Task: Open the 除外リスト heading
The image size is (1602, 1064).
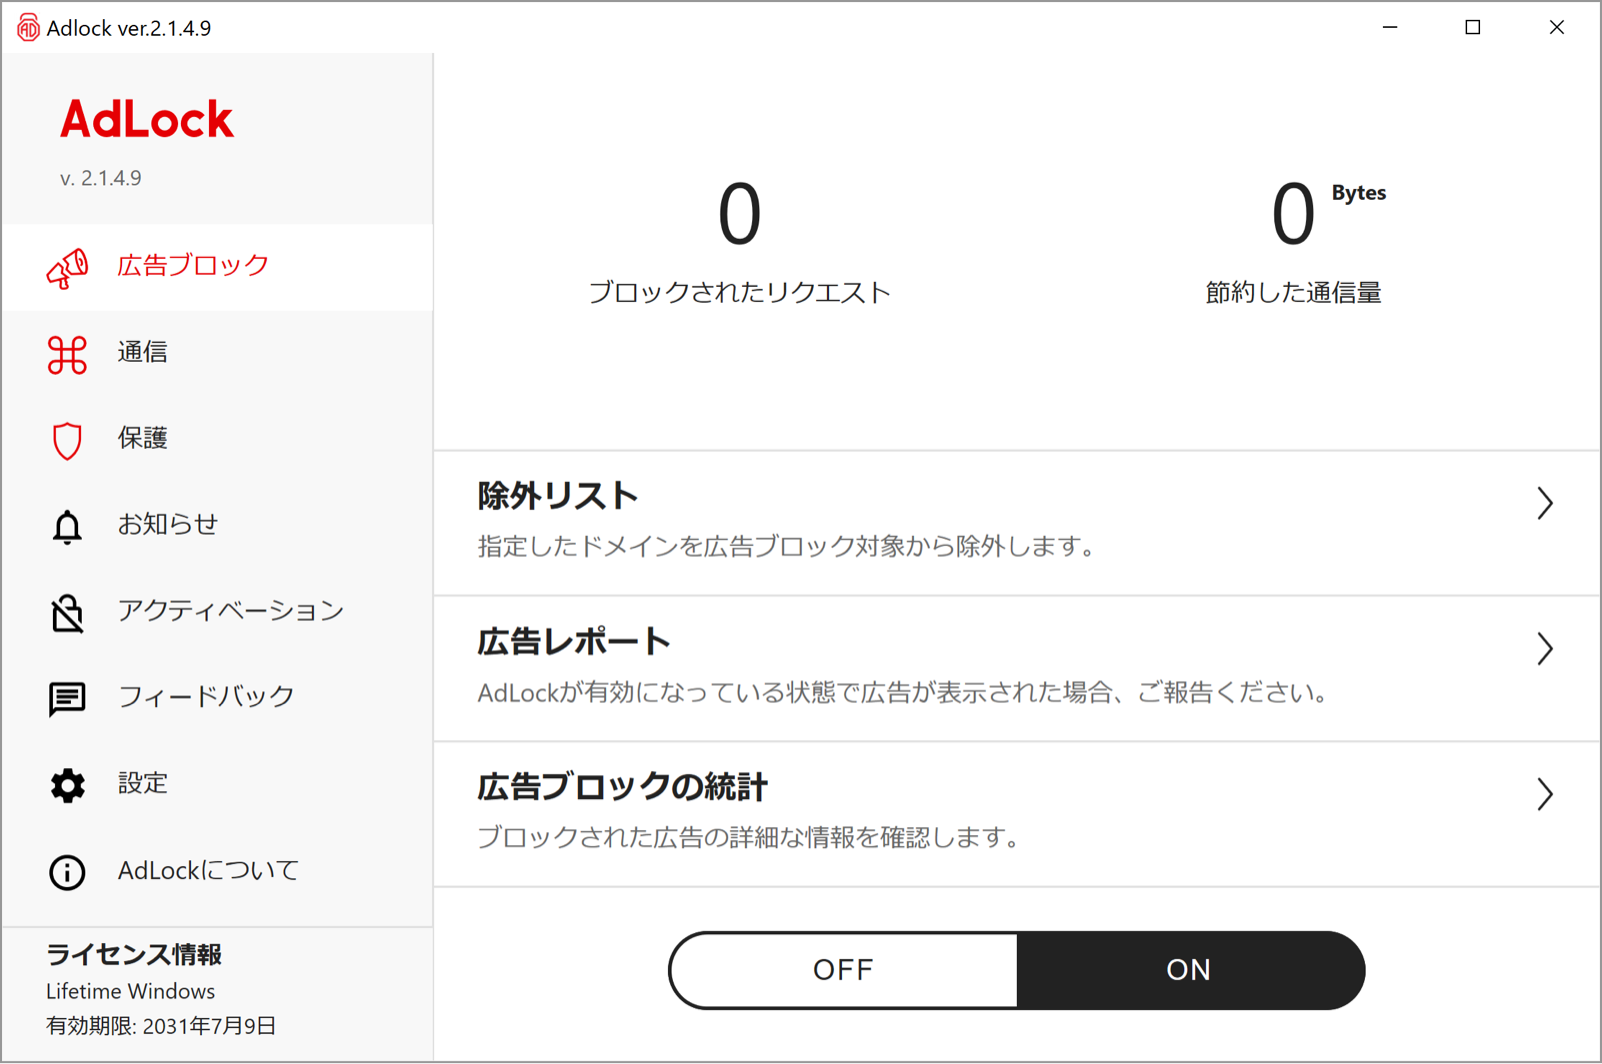Action: click(x=557, y=496)
